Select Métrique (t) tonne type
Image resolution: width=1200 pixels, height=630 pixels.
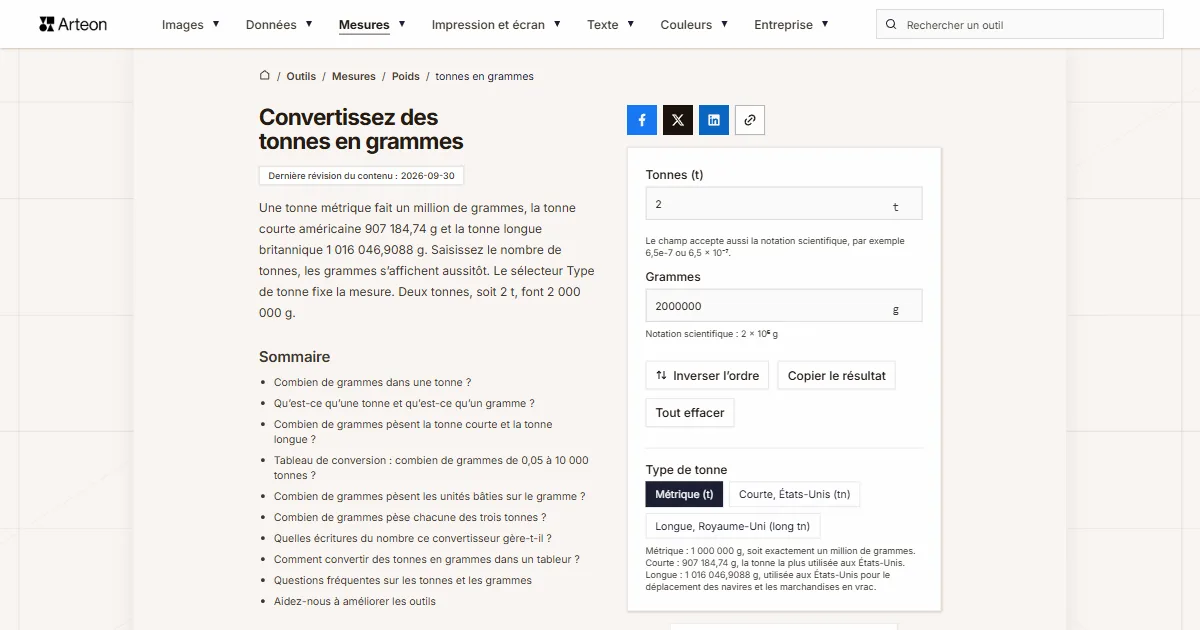pyautogui.click(x=684, y=494)
